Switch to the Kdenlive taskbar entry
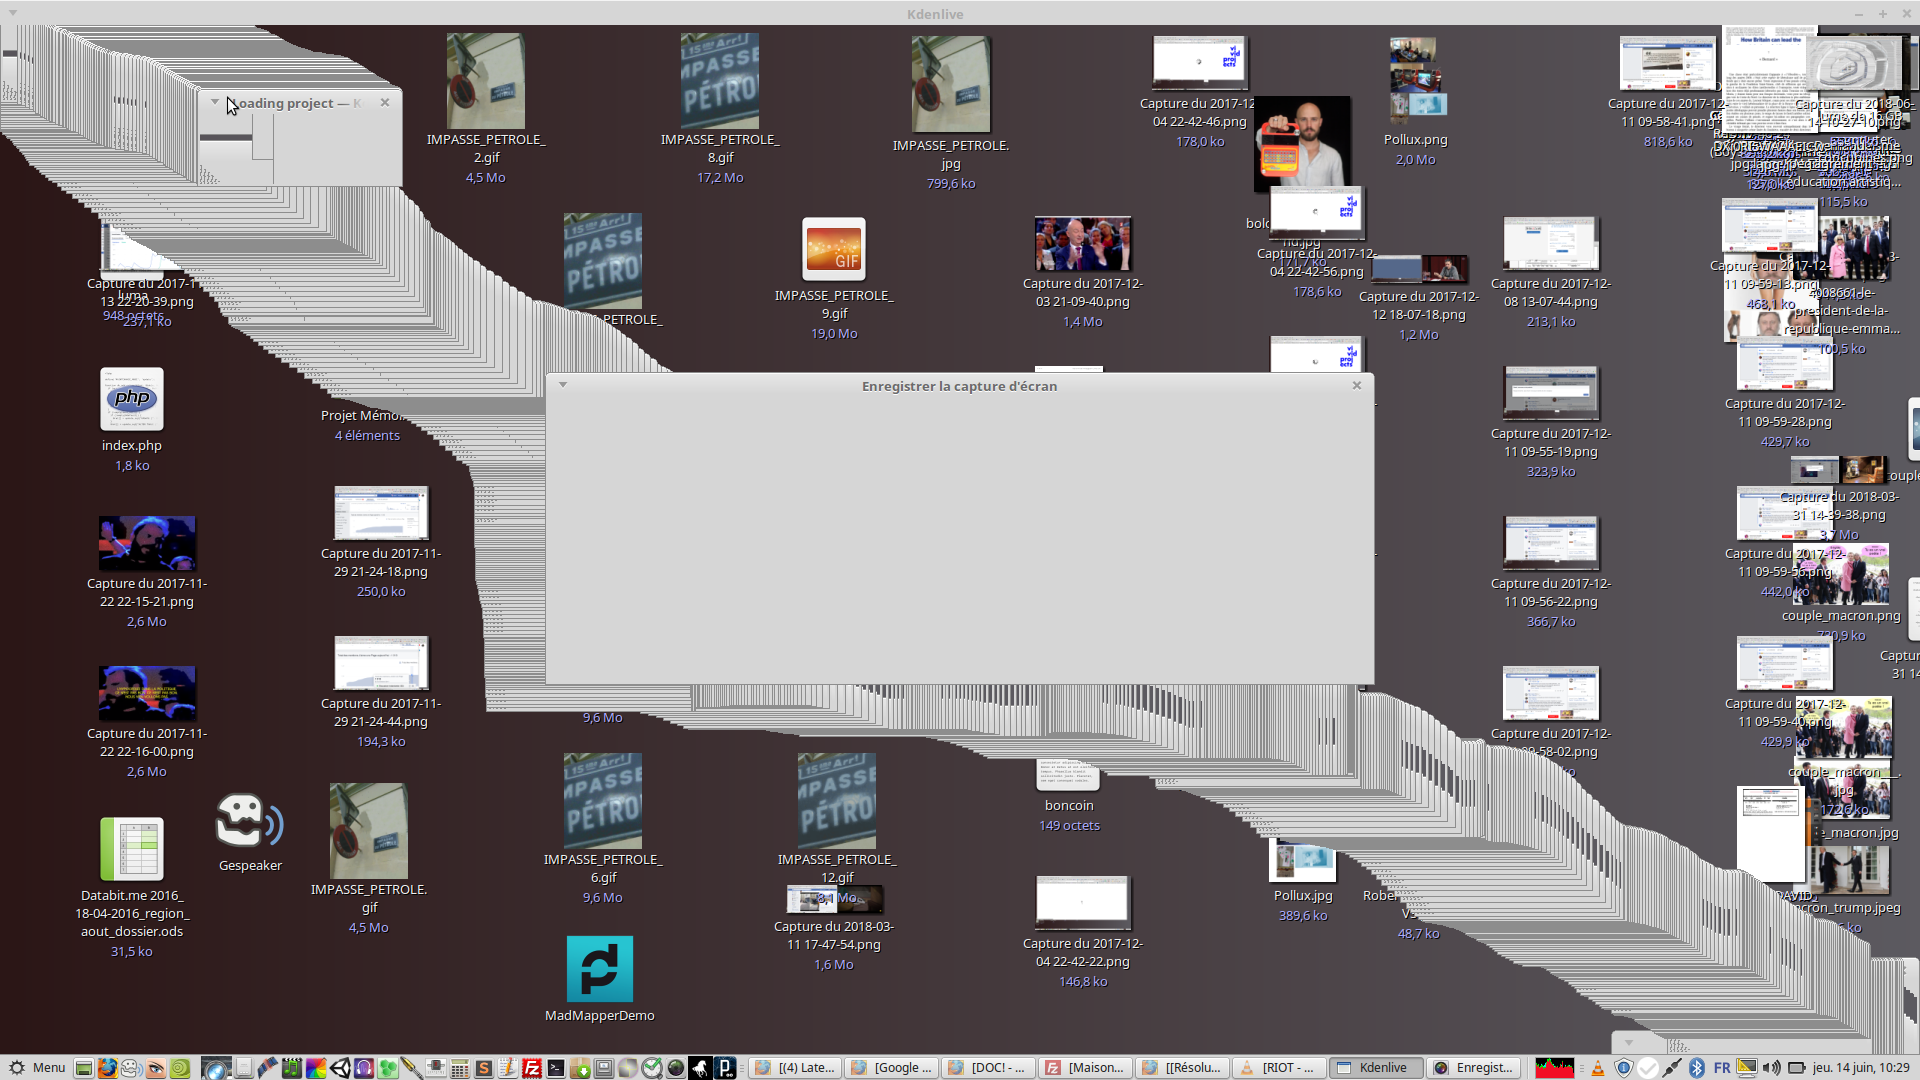This screenshot has height=1080, width=1920. pyautogui.click(x=1376, y=1068)
